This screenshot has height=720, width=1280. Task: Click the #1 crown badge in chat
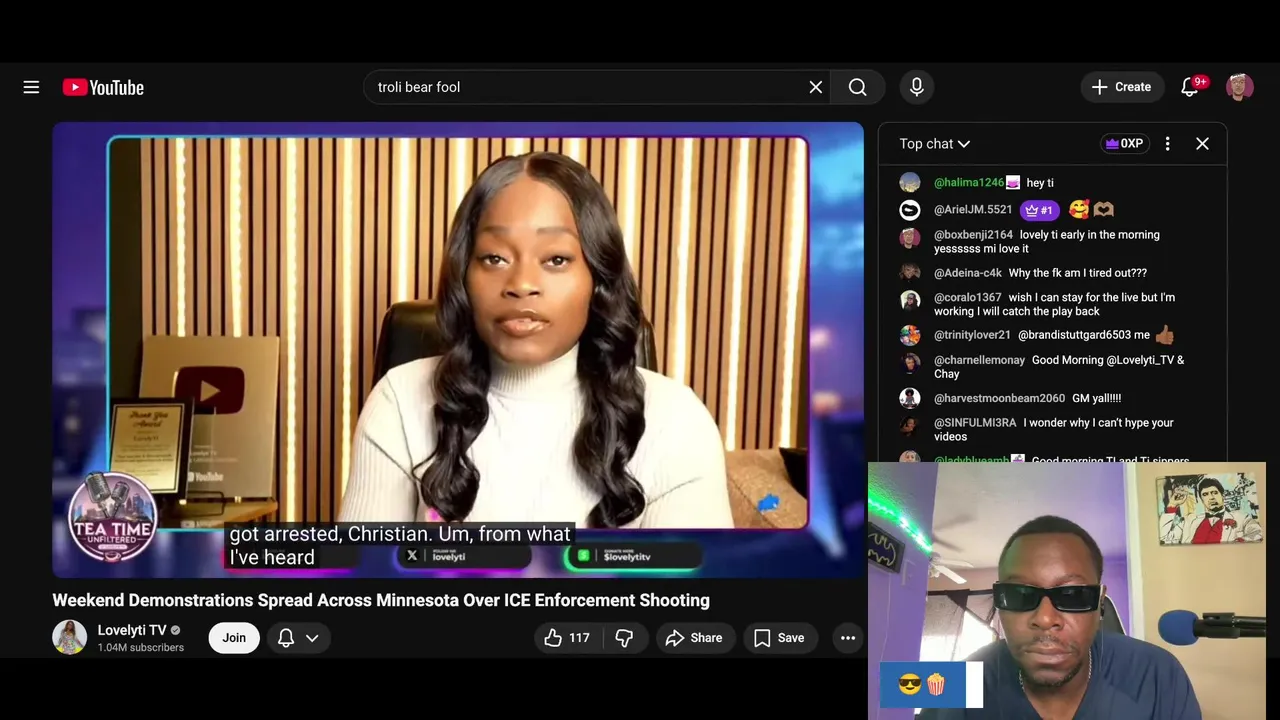coord(1040,210)
